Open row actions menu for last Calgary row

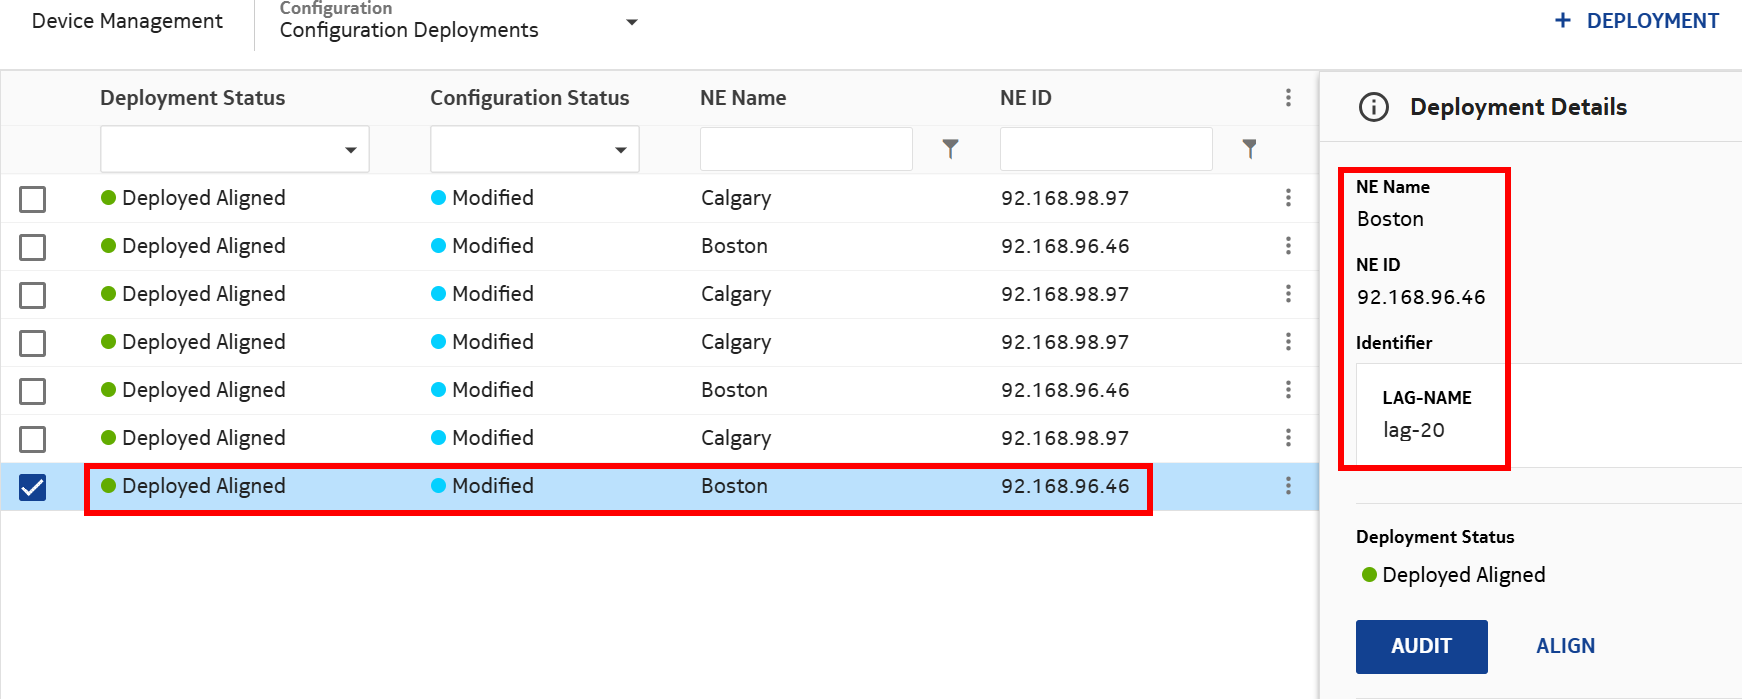(x=1288, y=438)
